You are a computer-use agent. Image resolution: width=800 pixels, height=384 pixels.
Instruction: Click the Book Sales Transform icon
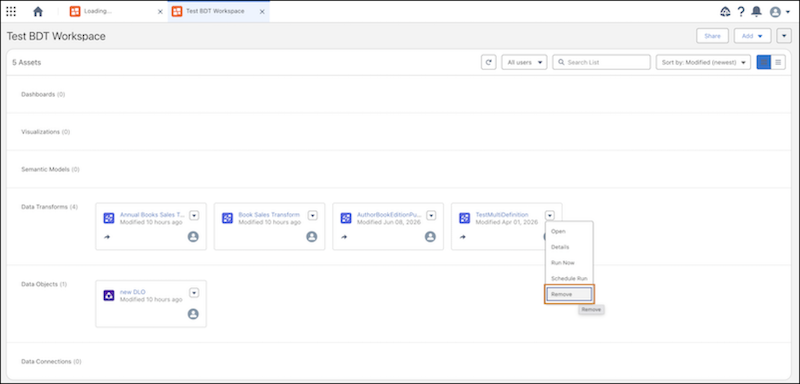[x=227, y=218]
